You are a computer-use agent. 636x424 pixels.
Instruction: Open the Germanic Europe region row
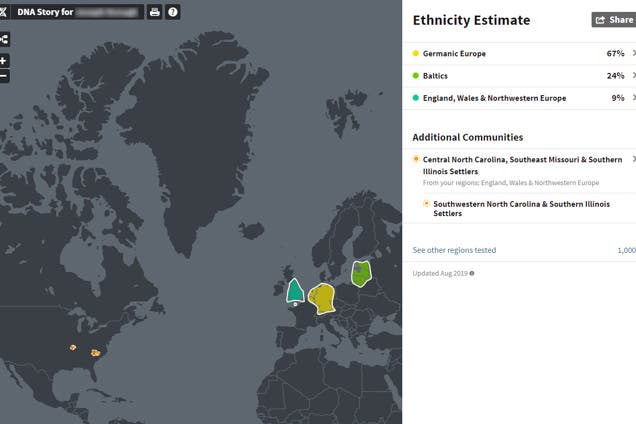coord(519,54)
